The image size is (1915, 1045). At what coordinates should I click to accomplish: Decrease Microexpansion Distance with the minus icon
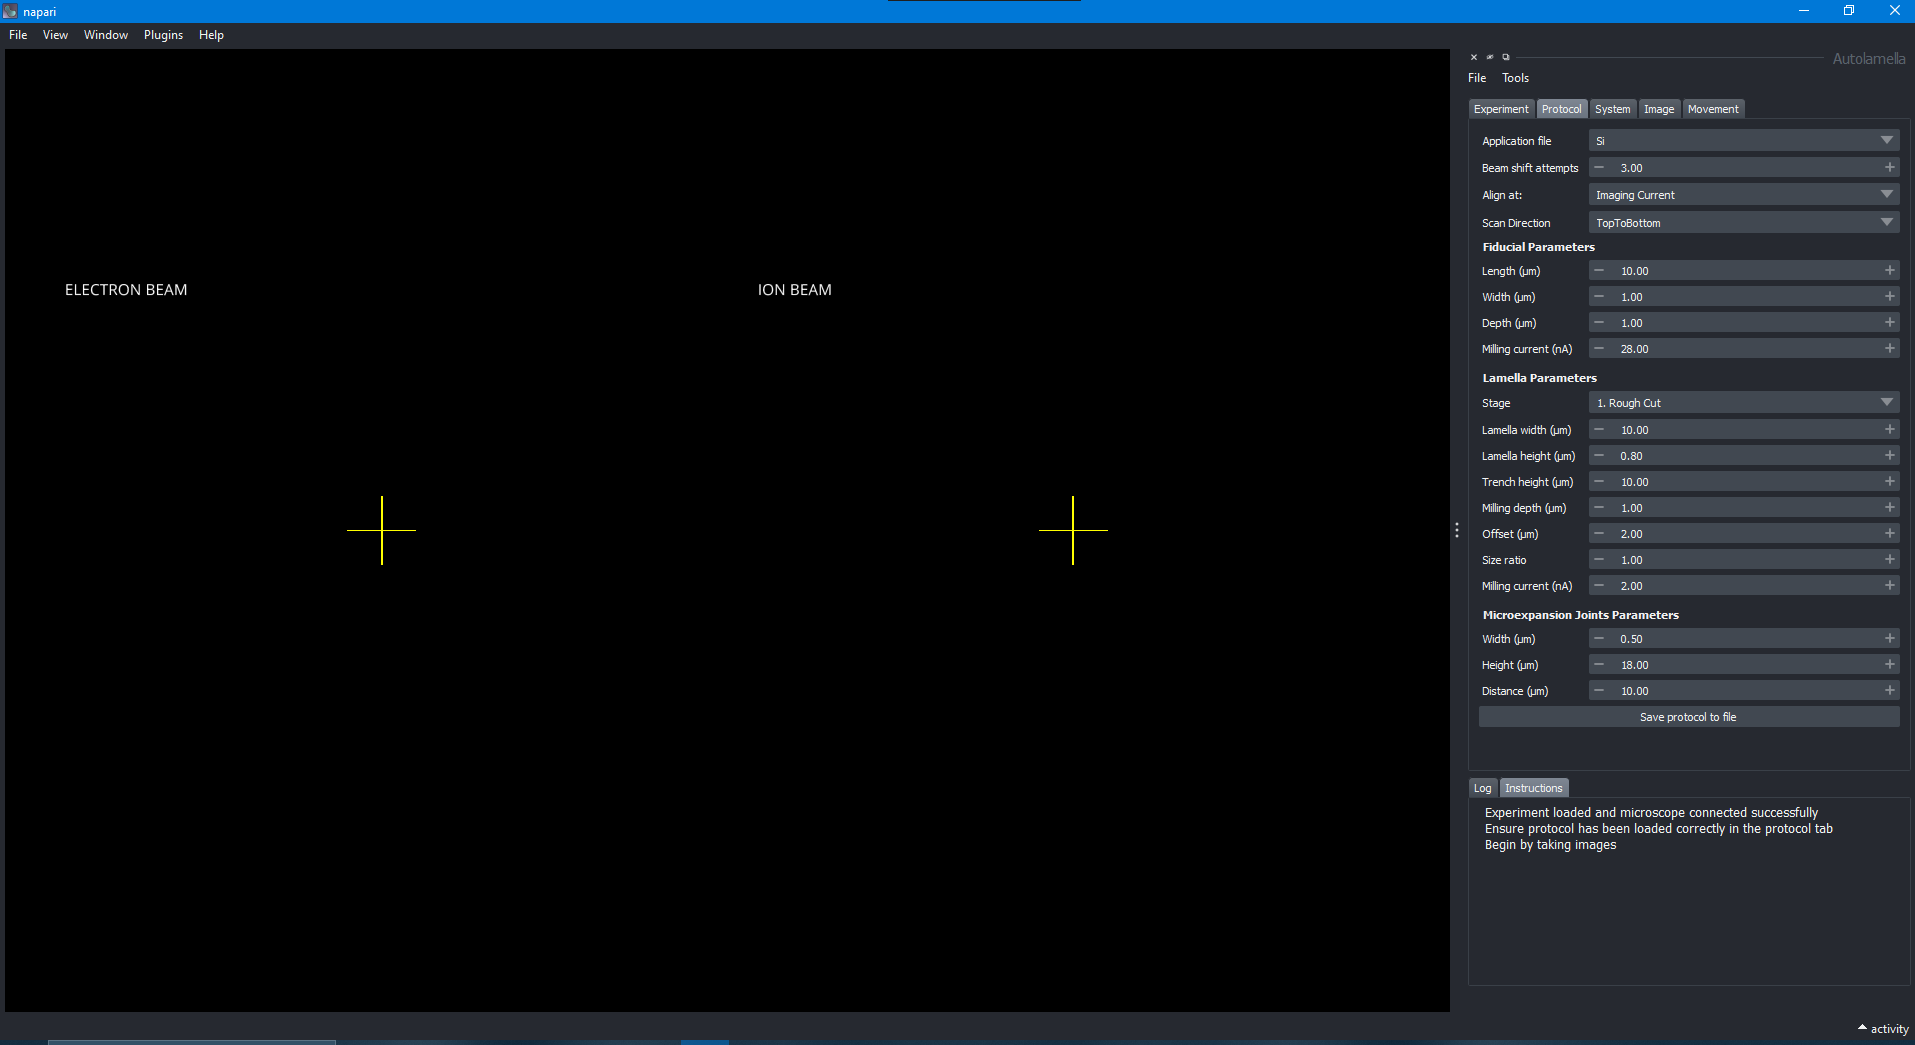click(1599, 690)
